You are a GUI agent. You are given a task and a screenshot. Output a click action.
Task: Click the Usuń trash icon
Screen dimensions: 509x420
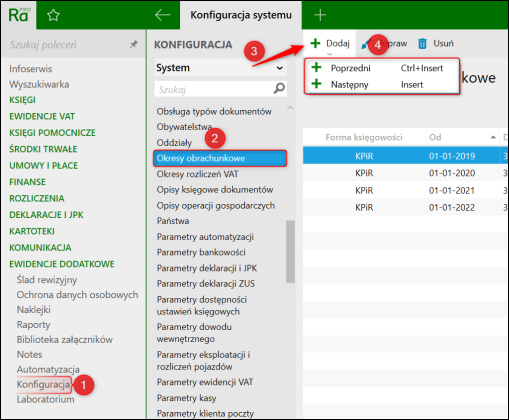click(422, 43)
